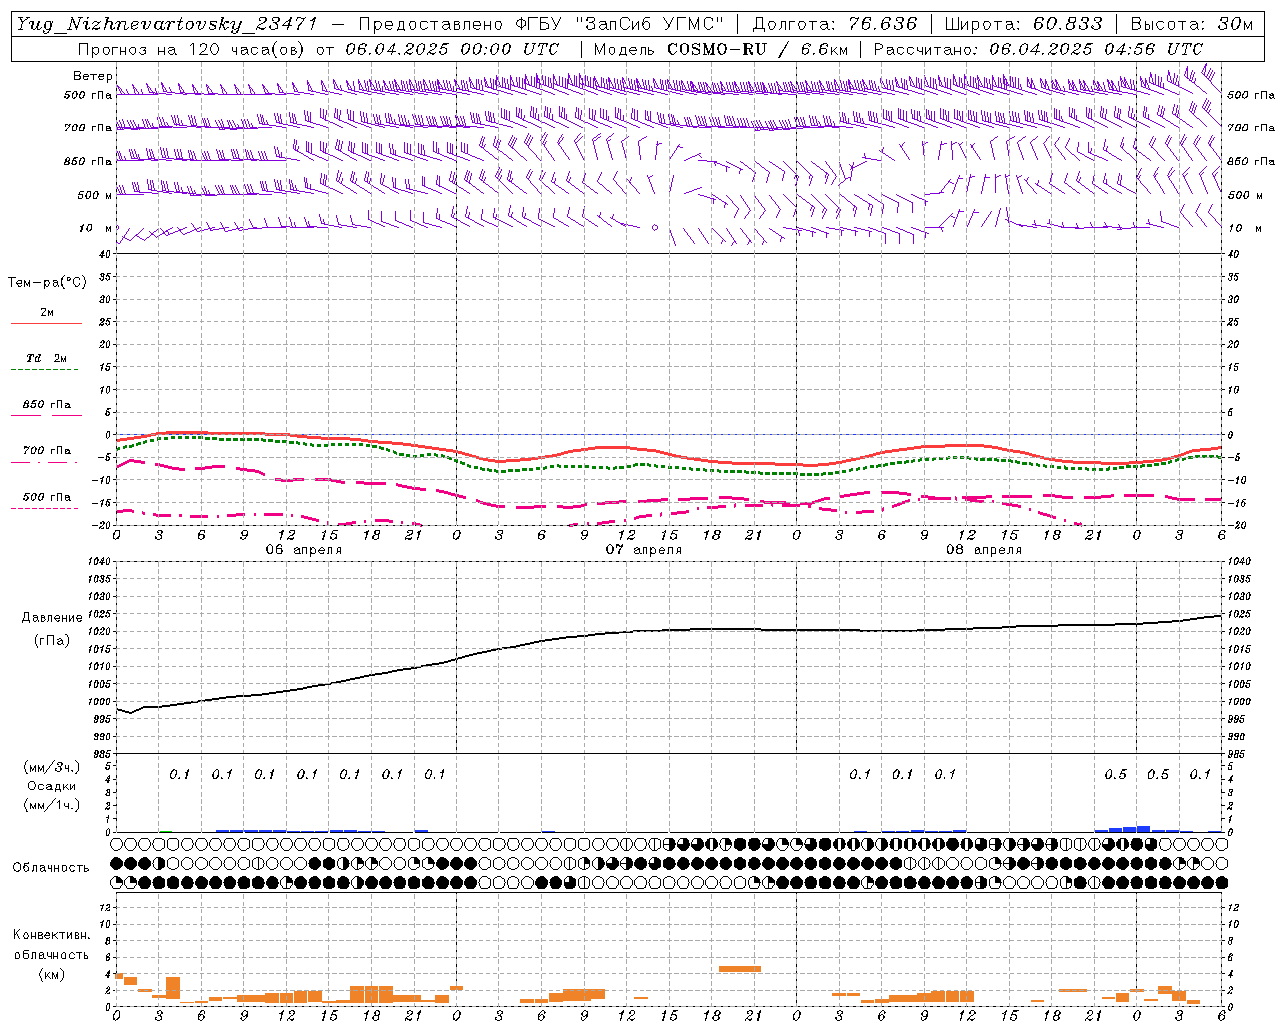Click the (мм/3ч.) precipitation unit label
The width and height of the screenshot is (1280, 1024).
point(52,767)
